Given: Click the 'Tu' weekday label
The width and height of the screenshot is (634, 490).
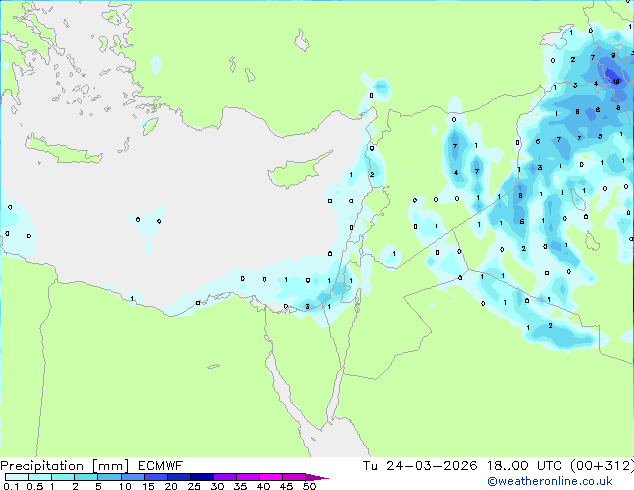Looking at the screenshot, I should (x=370, y=466).
